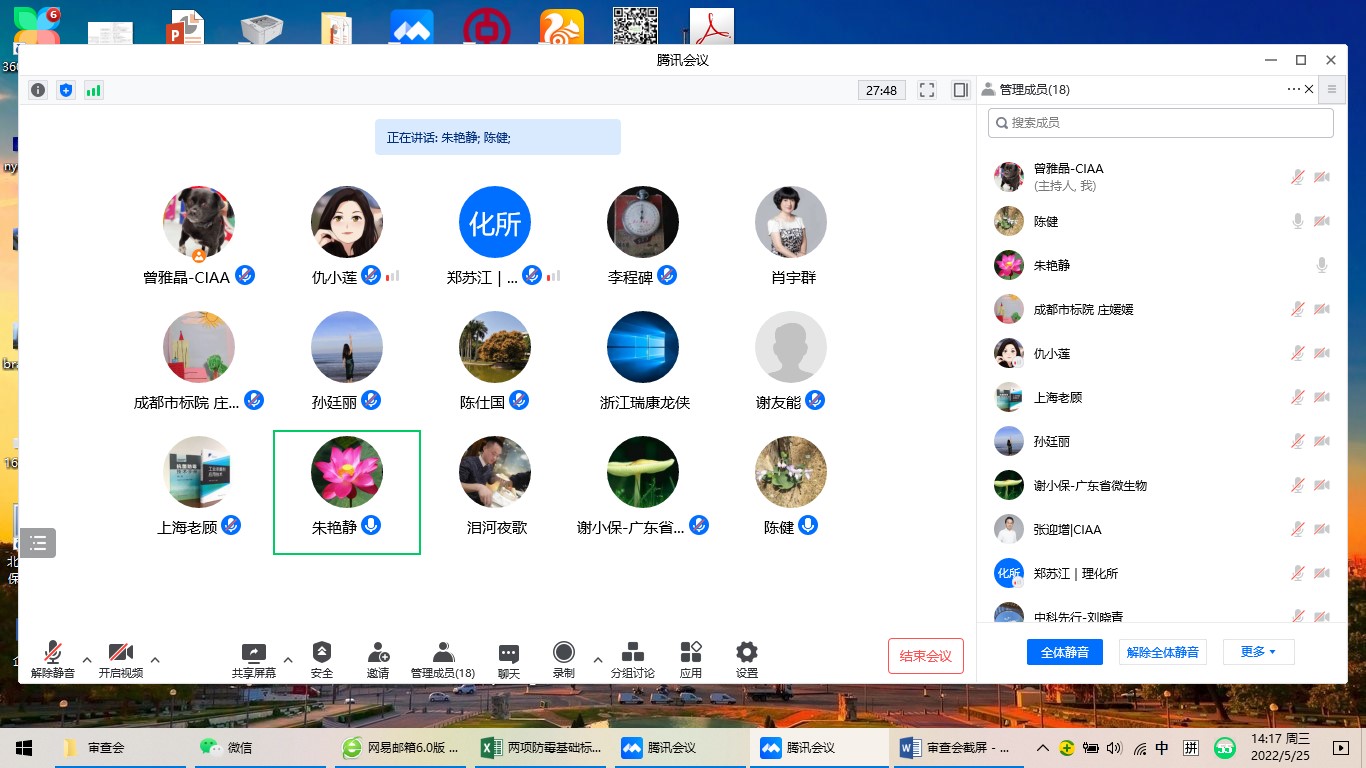Screen dimensions: 1366x768
Task: Switch to 微信 in the taskbar
Action: [x=240, y=747]
